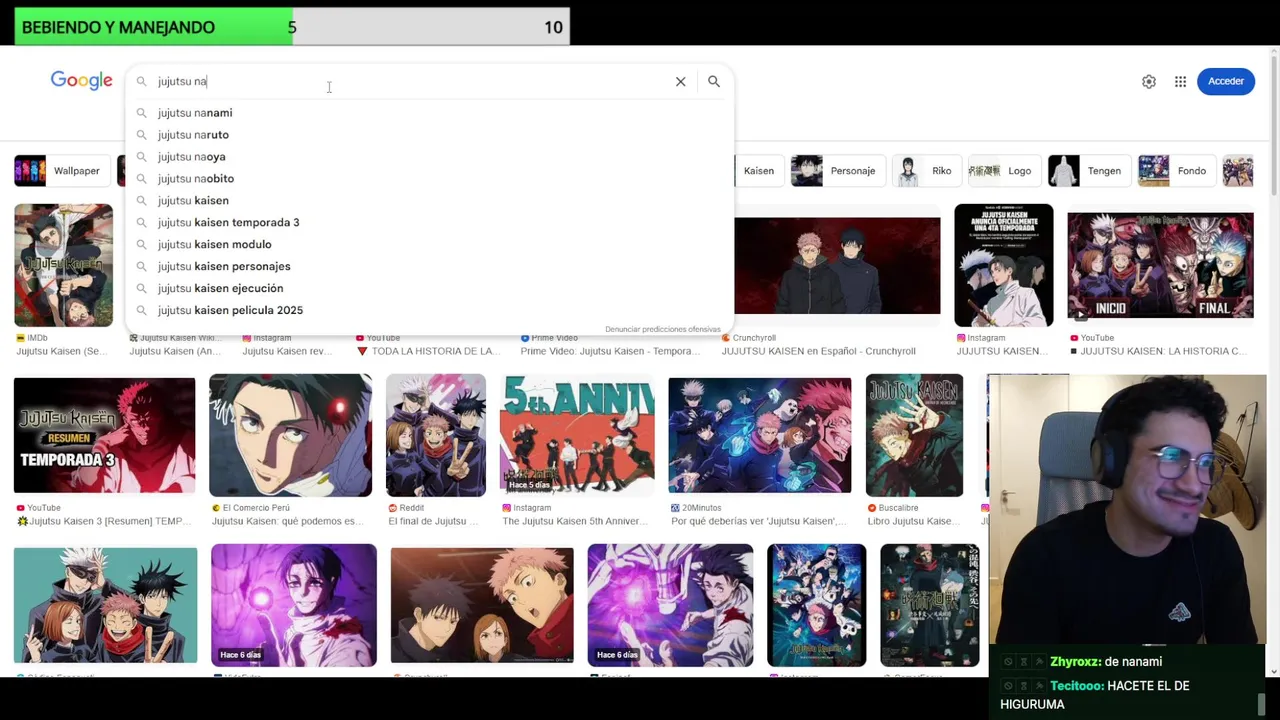Click the 'Por qué deberías ver Jujutsu Kaisen' title

[x=759, y=521]
